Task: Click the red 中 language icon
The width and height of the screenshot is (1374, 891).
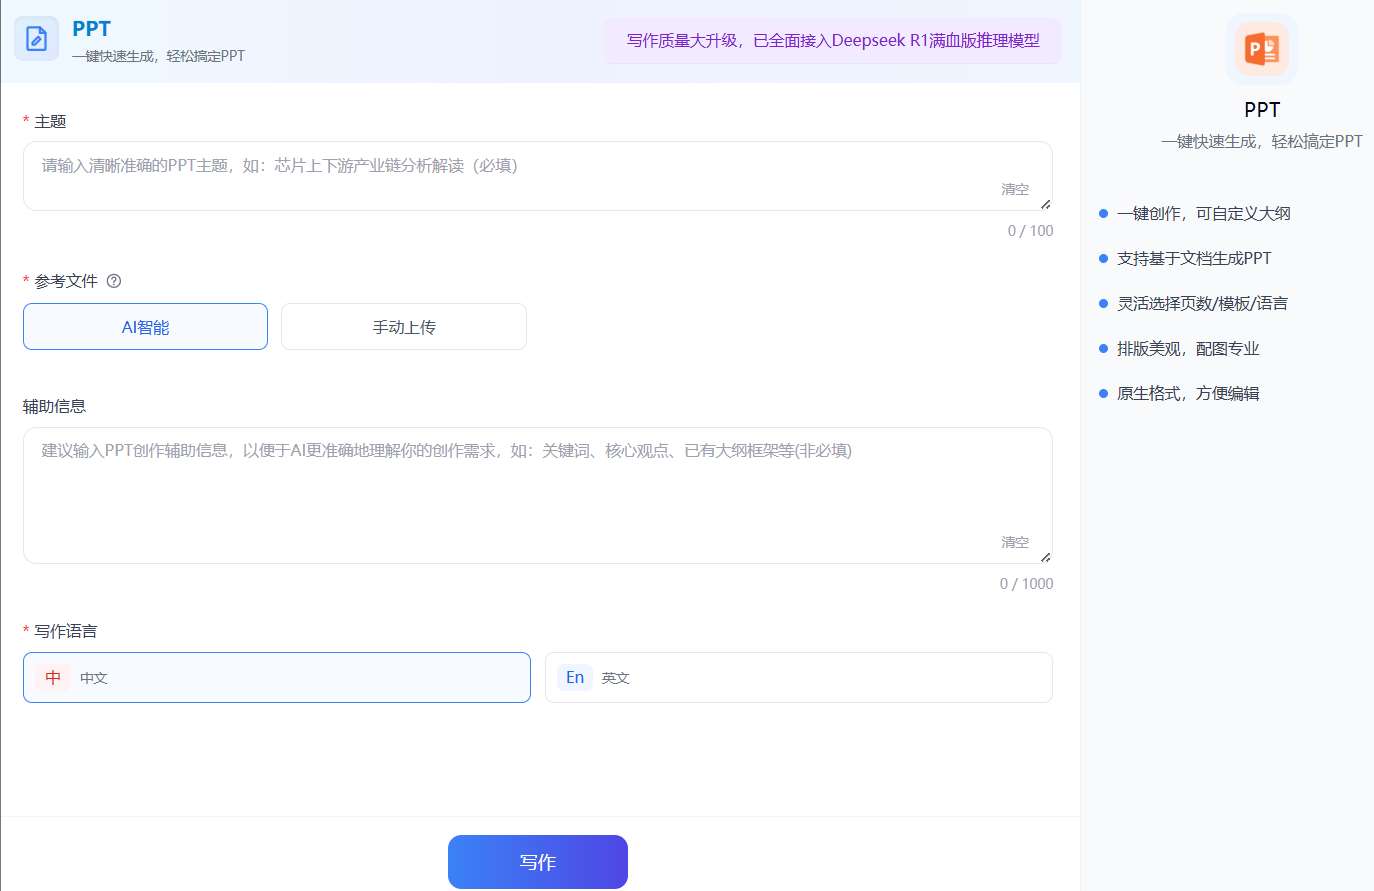Action: 53,677
